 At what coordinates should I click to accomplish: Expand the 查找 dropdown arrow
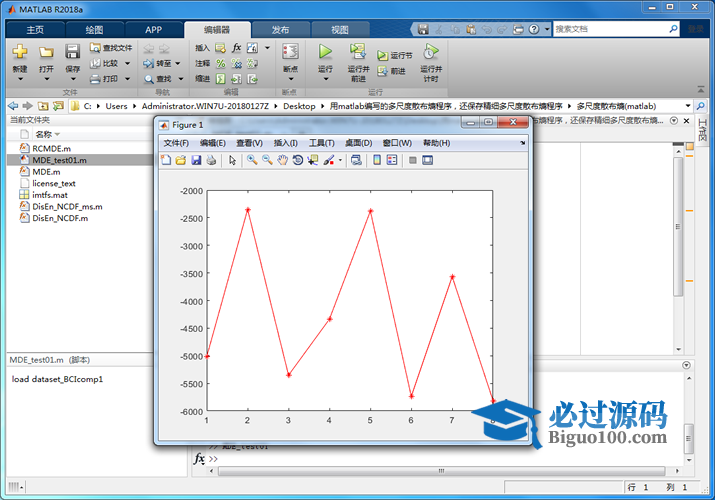tap(181, 79)
